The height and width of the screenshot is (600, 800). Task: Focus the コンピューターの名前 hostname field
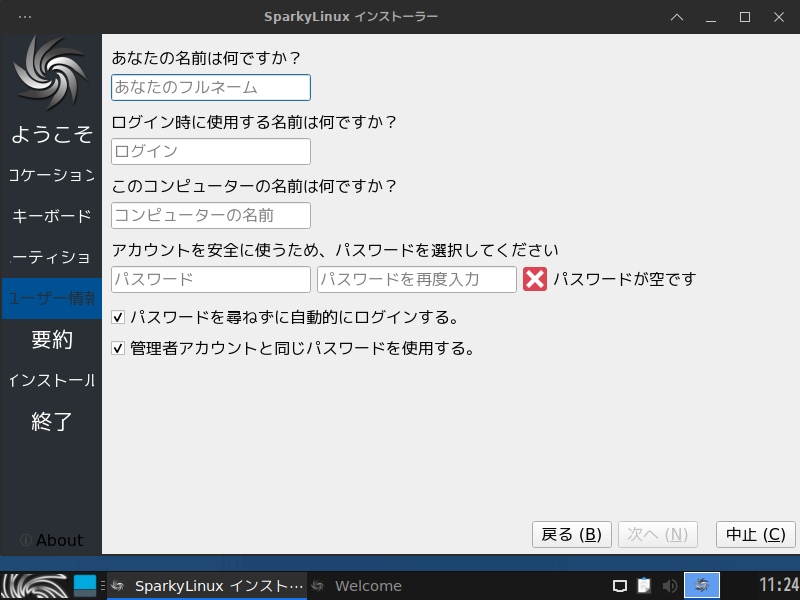click(x=211, y=215)
